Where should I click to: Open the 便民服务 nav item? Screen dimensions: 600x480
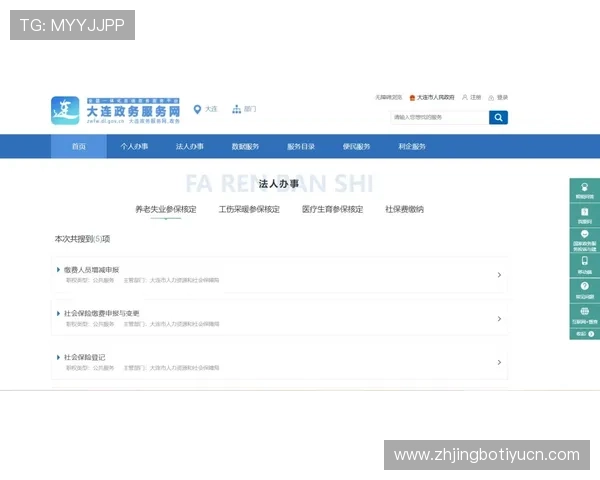point(356,146)
